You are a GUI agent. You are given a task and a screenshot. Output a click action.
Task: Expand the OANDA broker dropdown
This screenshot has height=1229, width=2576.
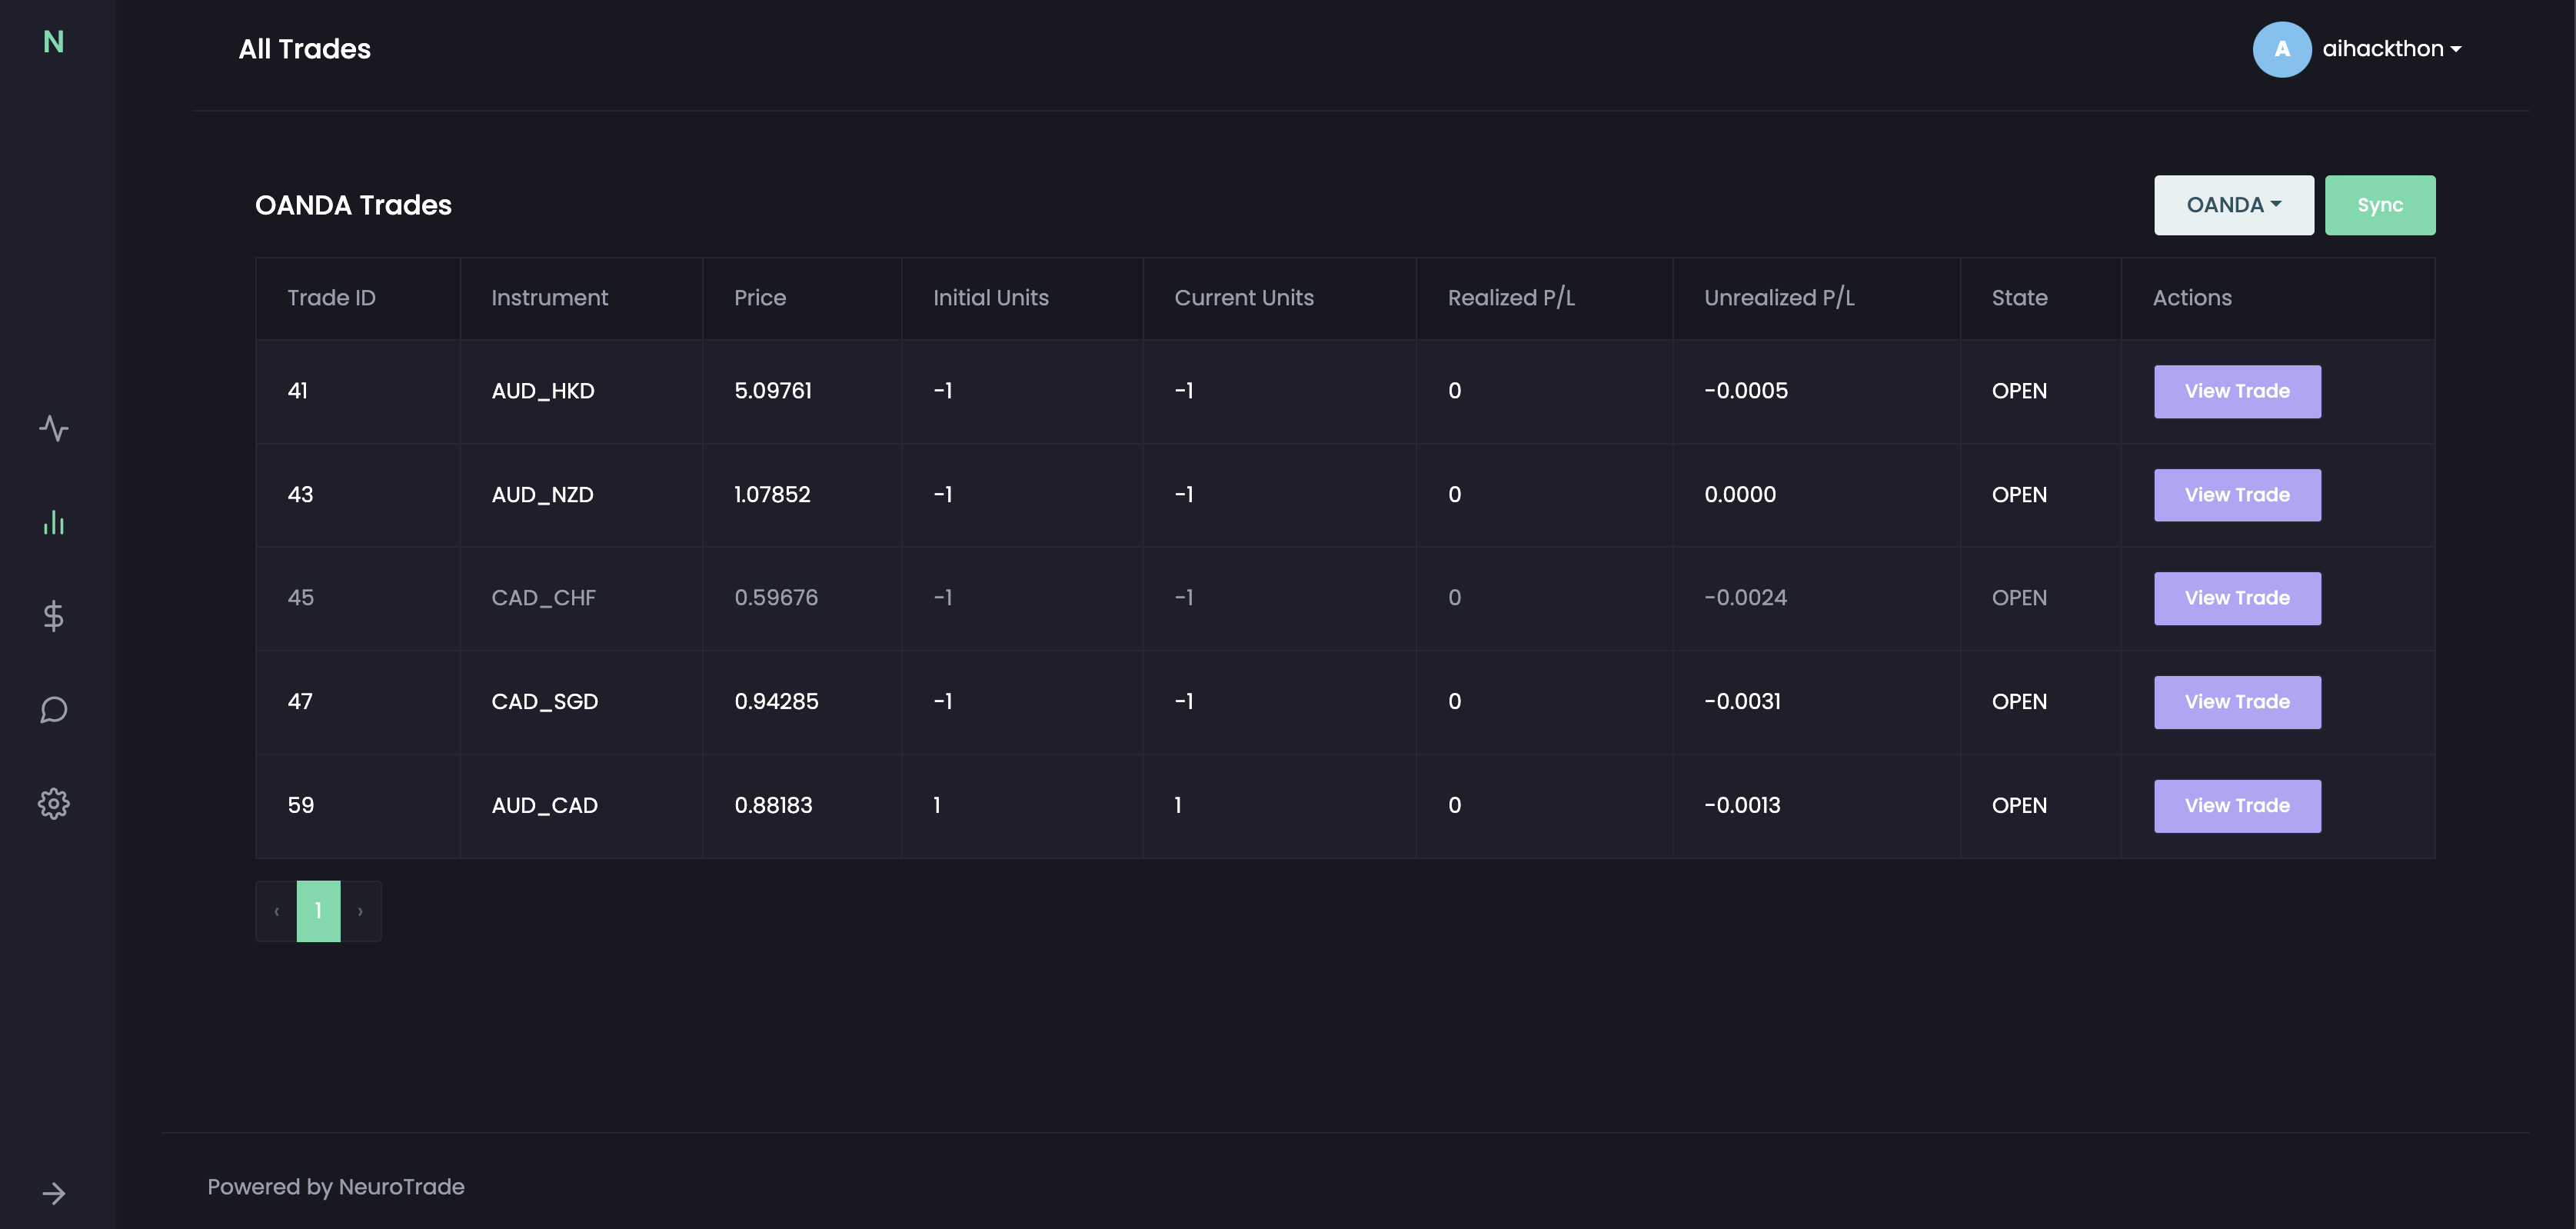coord(2233,205)
